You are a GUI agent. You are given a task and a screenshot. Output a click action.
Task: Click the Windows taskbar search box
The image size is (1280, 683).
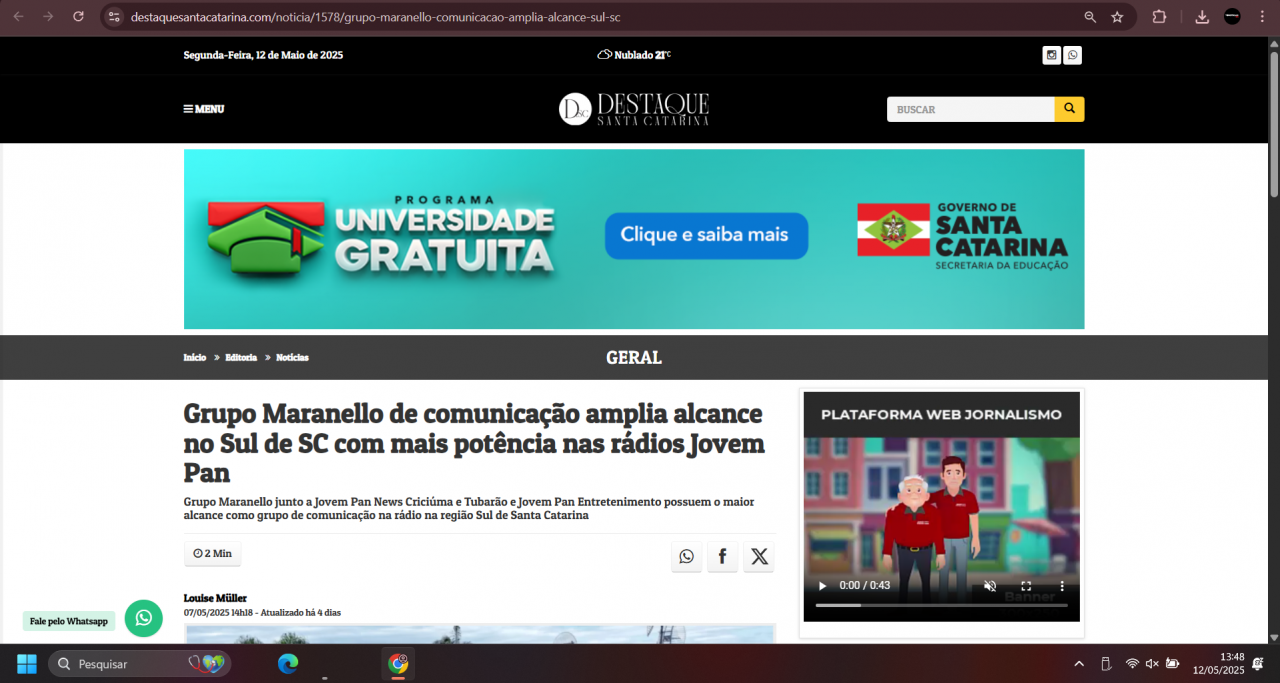tap(140, 664)
